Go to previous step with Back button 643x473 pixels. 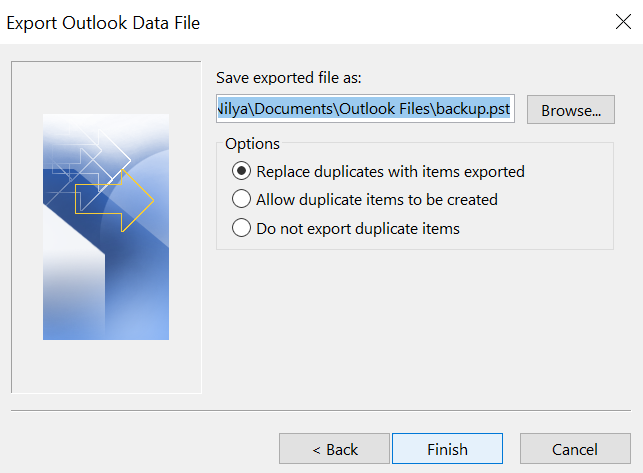(x=334, y=449)
